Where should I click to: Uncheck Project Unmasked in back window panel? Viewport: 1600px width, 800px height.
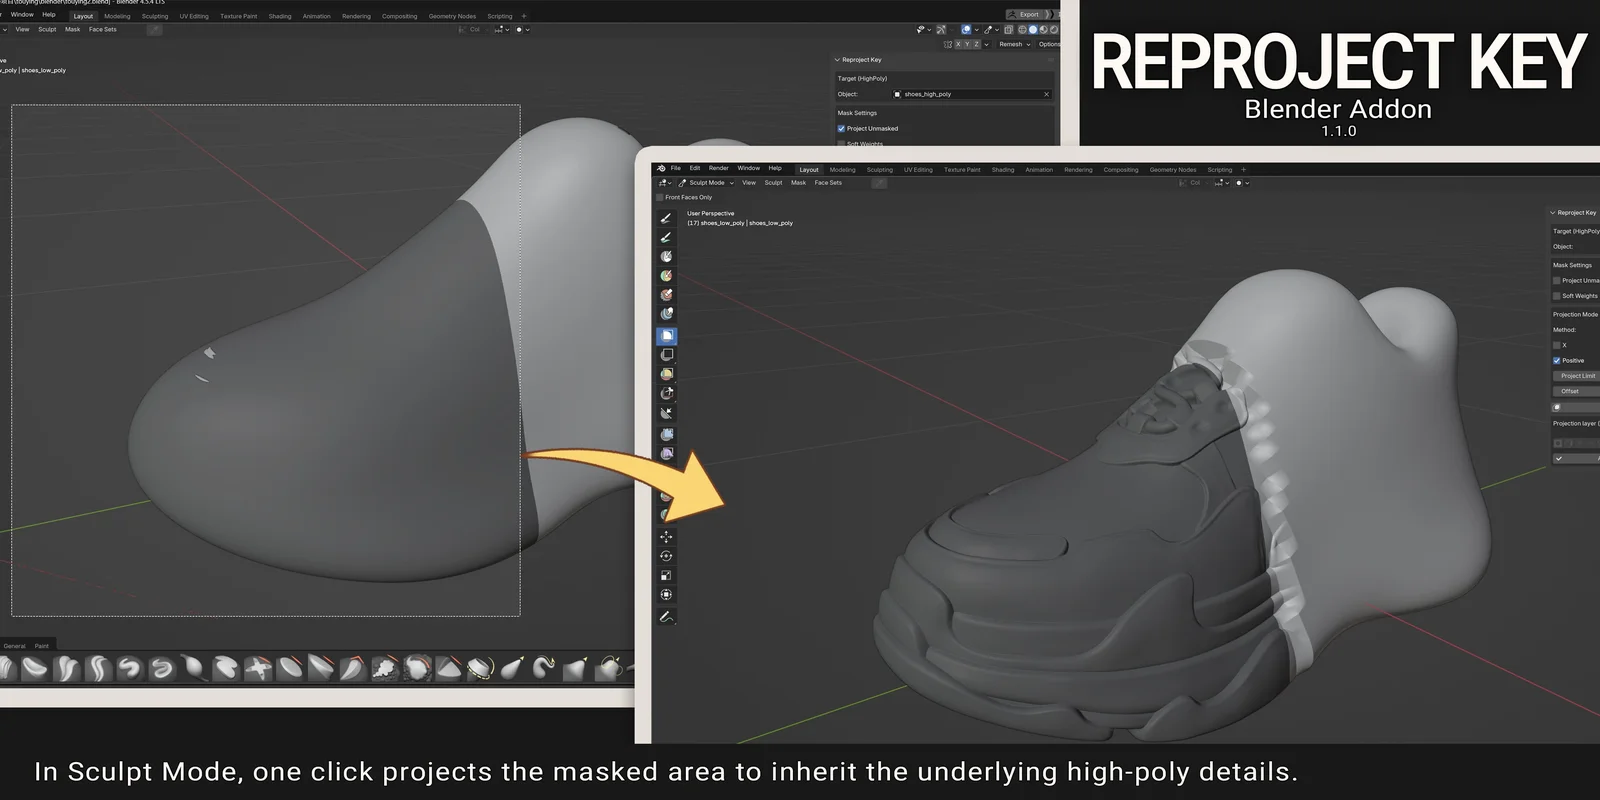click(x=841, y=128)
